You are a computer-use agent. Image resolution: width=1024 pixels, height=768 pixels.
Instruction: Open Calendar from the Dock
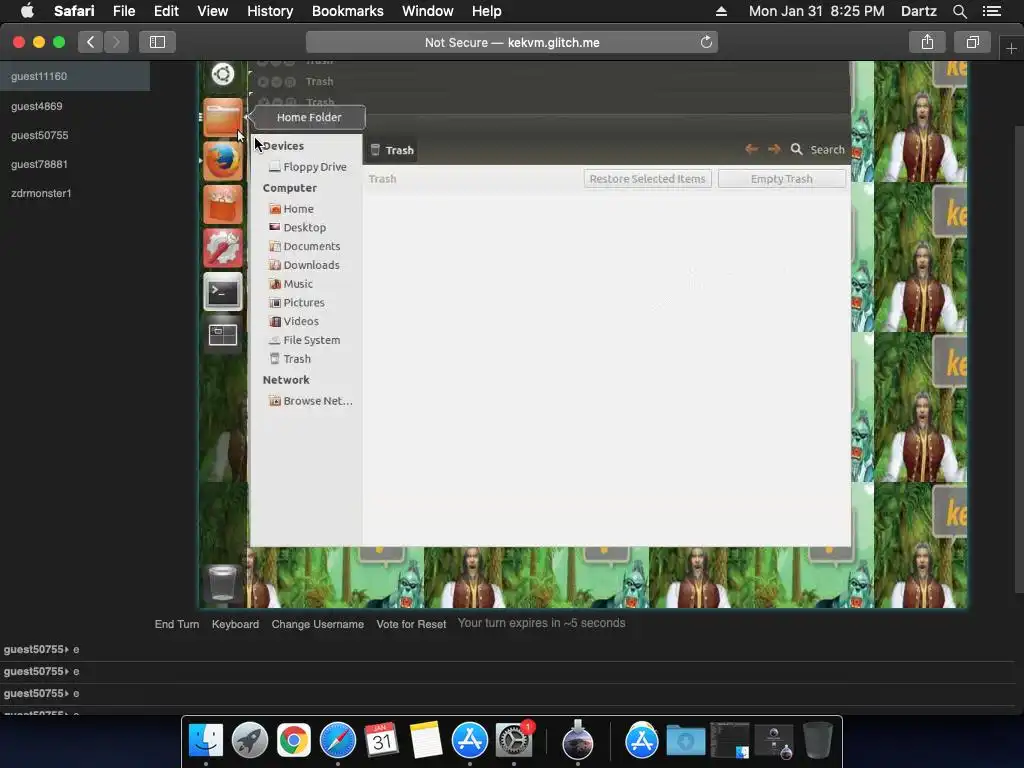click(x=381, y=741)
